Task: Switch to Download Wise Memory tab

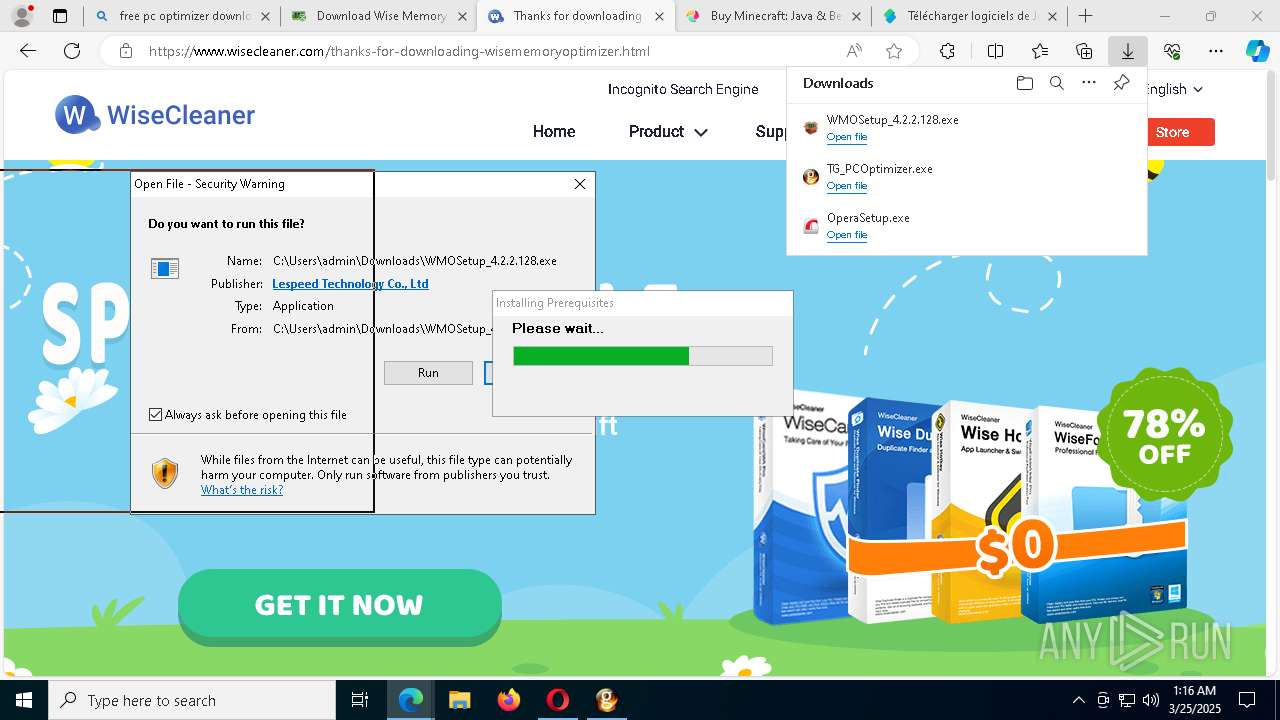Action: [380, 16]
